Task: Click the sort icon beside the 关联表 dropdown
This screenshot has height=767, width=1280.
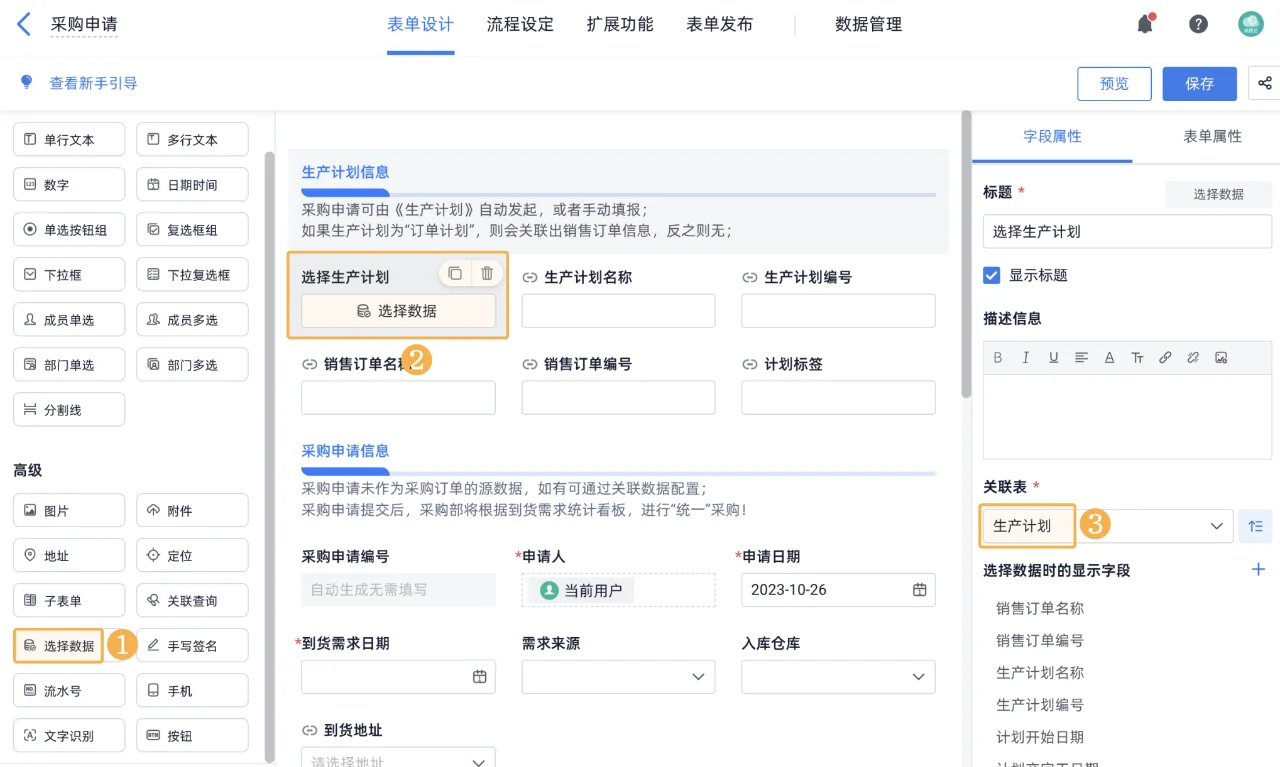Action: click(1255, 526)
